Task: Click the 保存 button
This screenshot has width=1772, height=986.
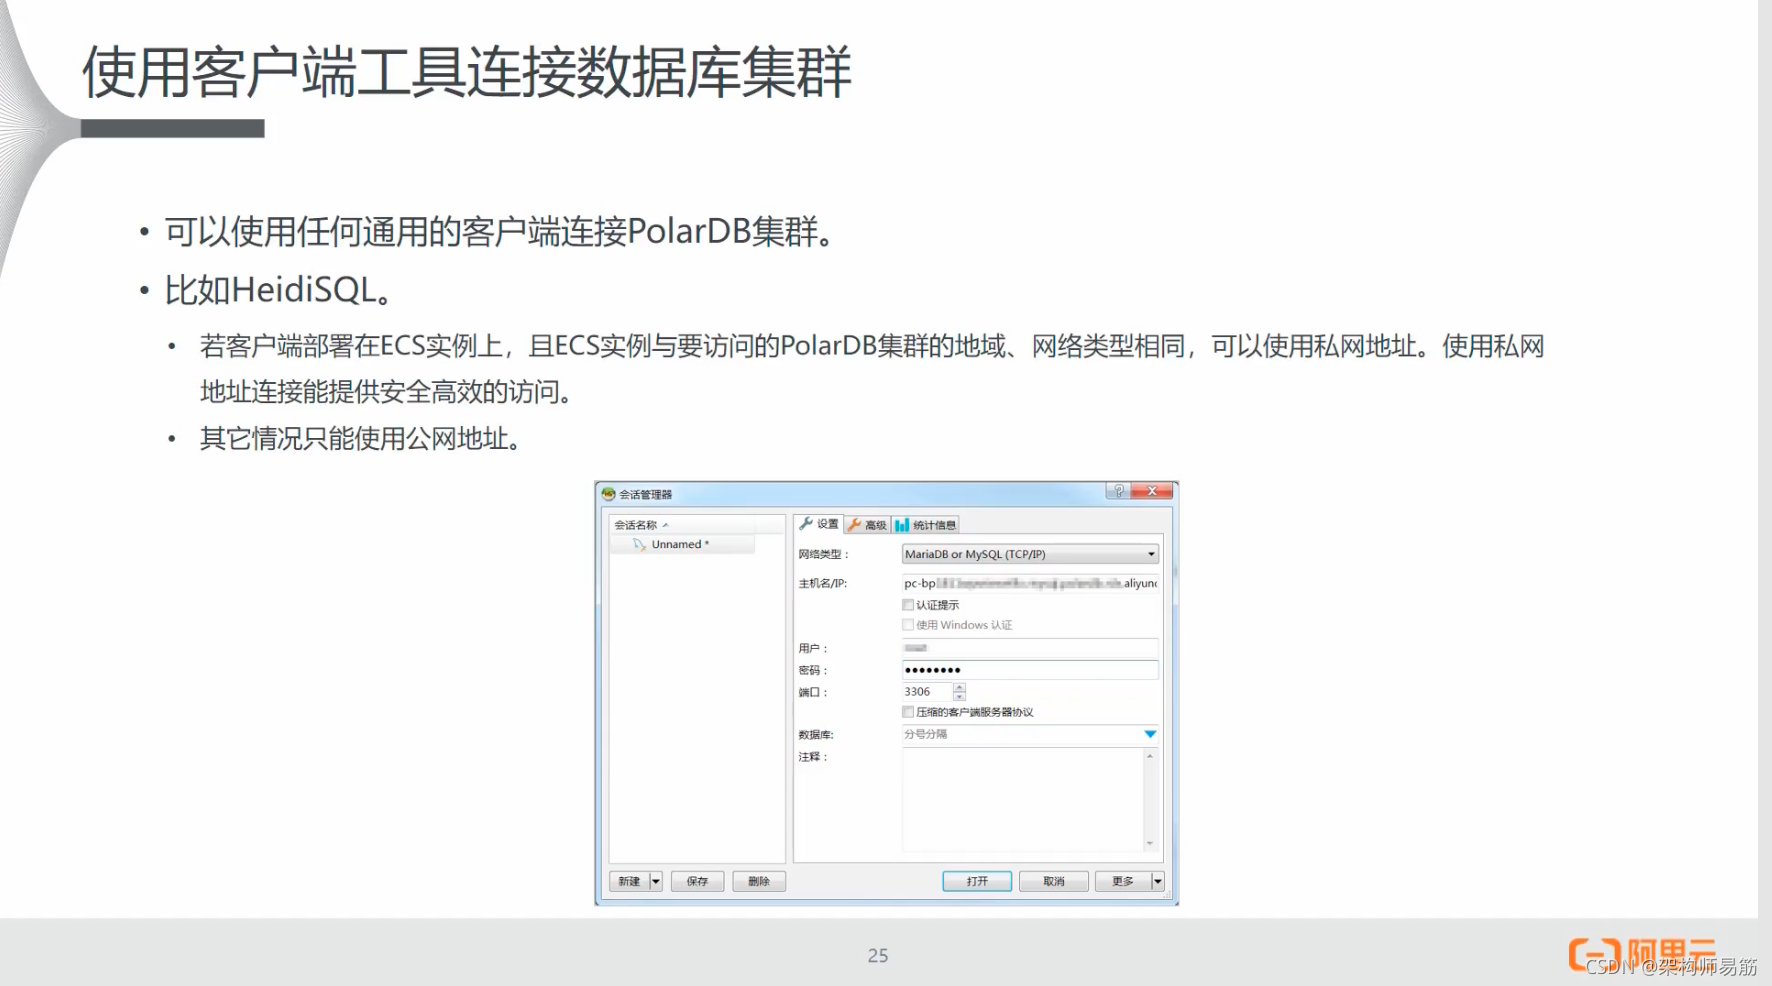Action: 697,881
